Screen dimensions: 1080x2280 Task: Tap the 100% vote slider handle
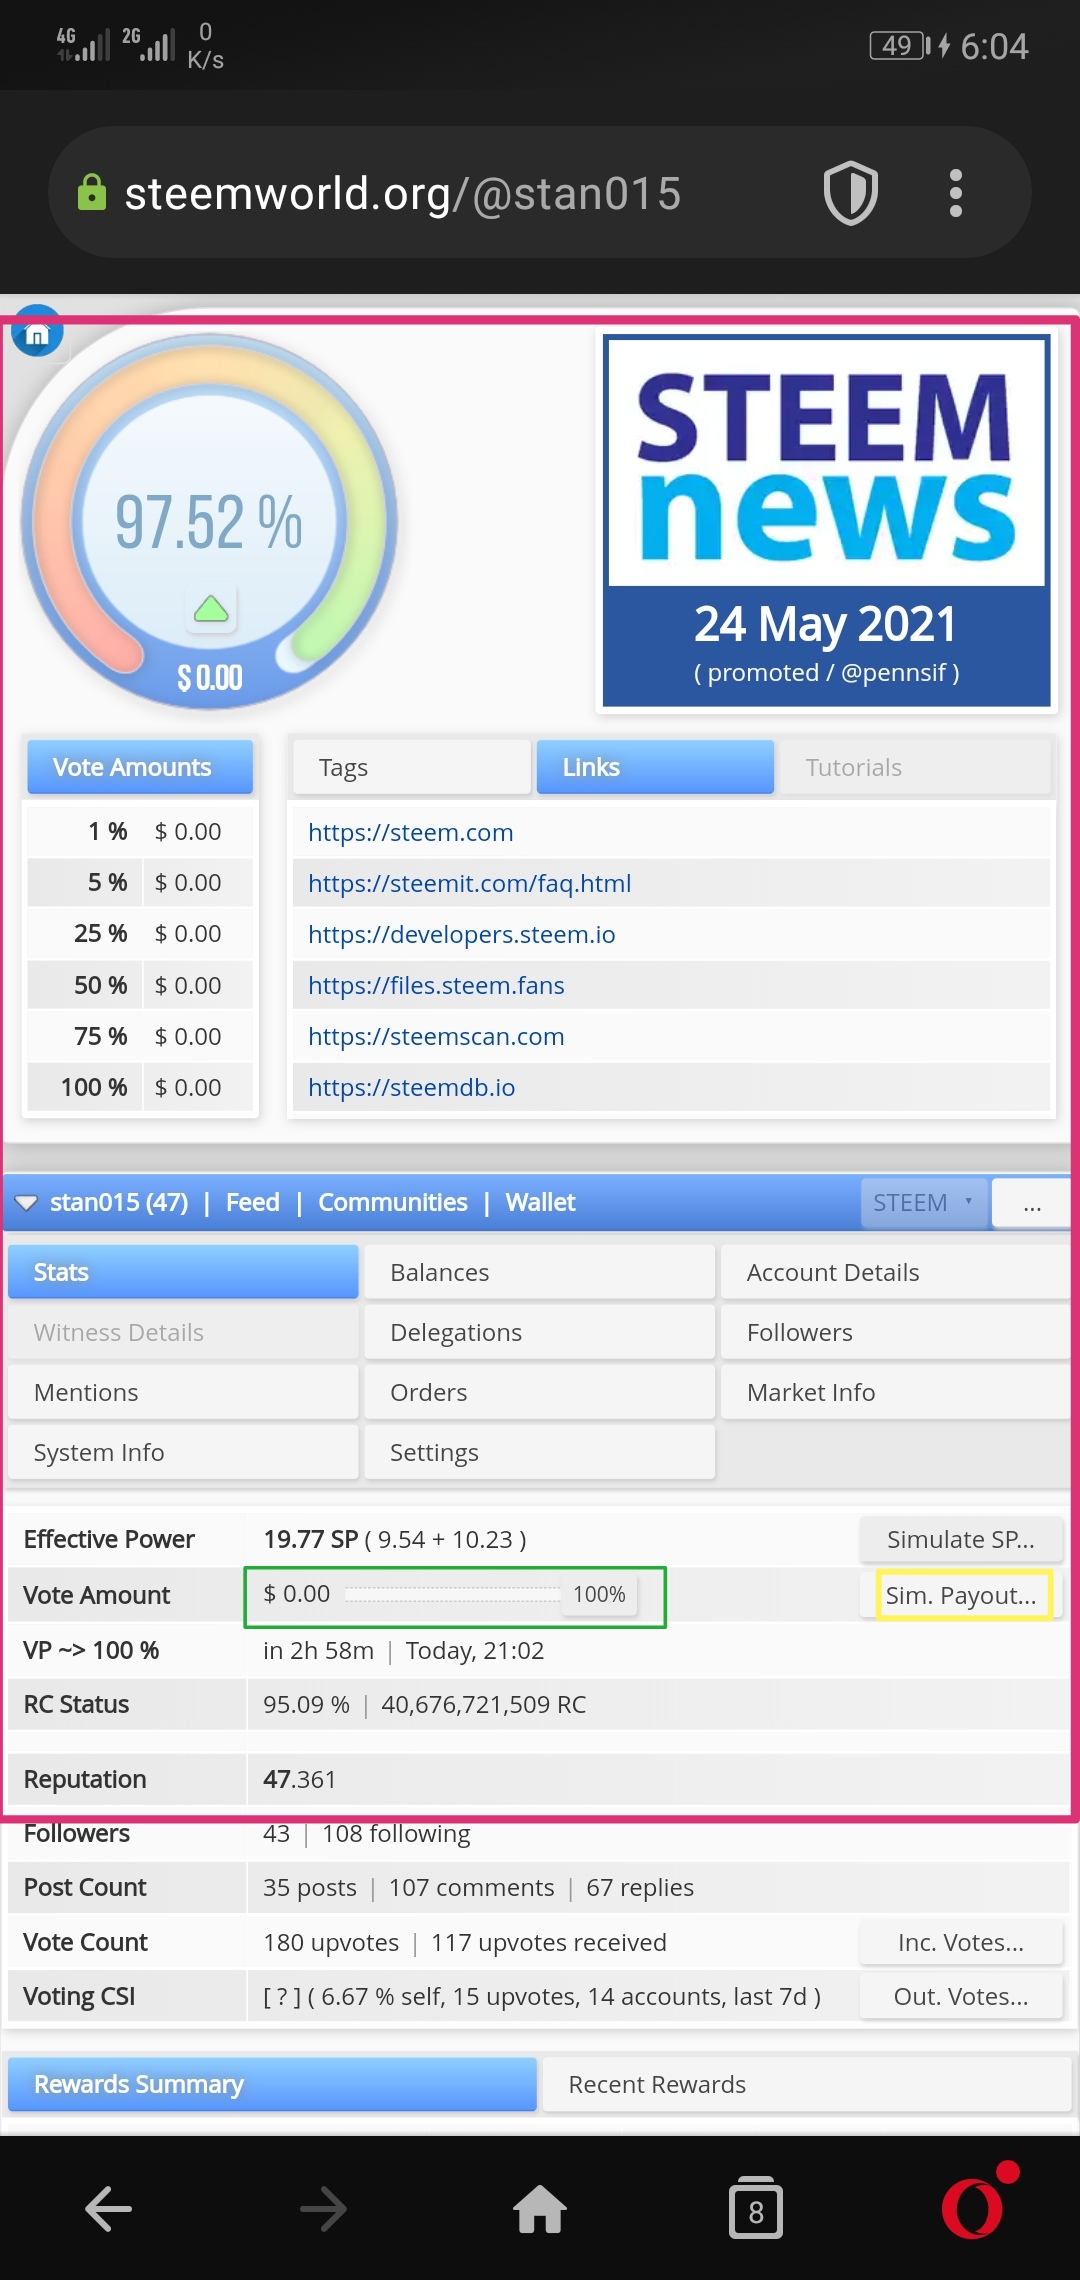[x=599, y=1594]
